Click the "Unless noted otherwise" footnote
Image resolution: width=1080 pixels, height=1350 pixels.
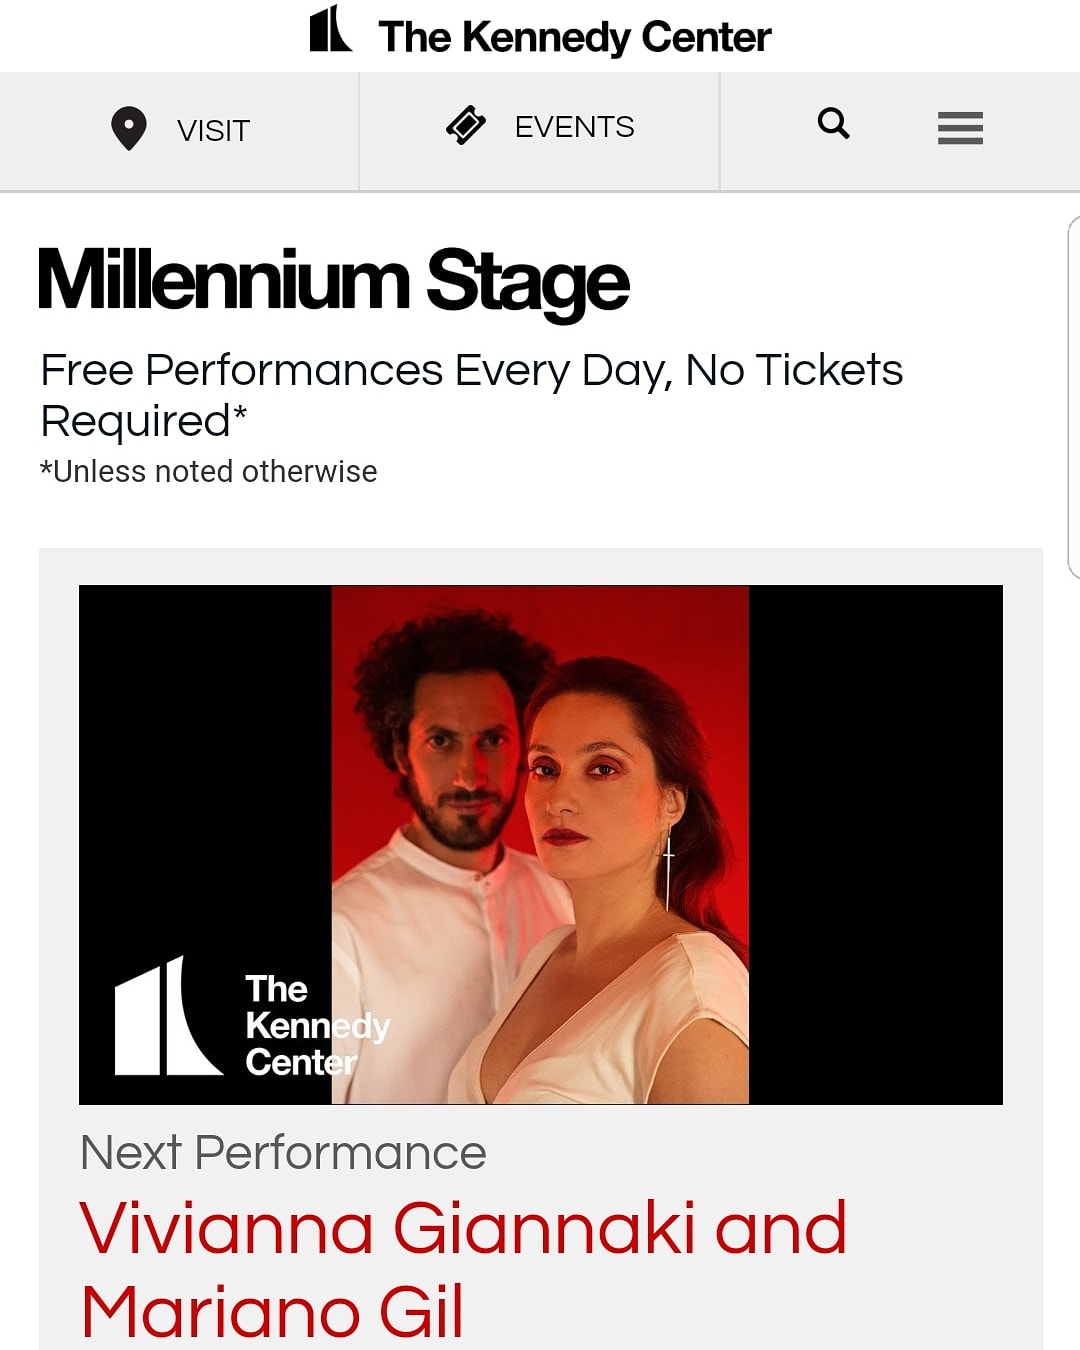click(x=209, y=471)
